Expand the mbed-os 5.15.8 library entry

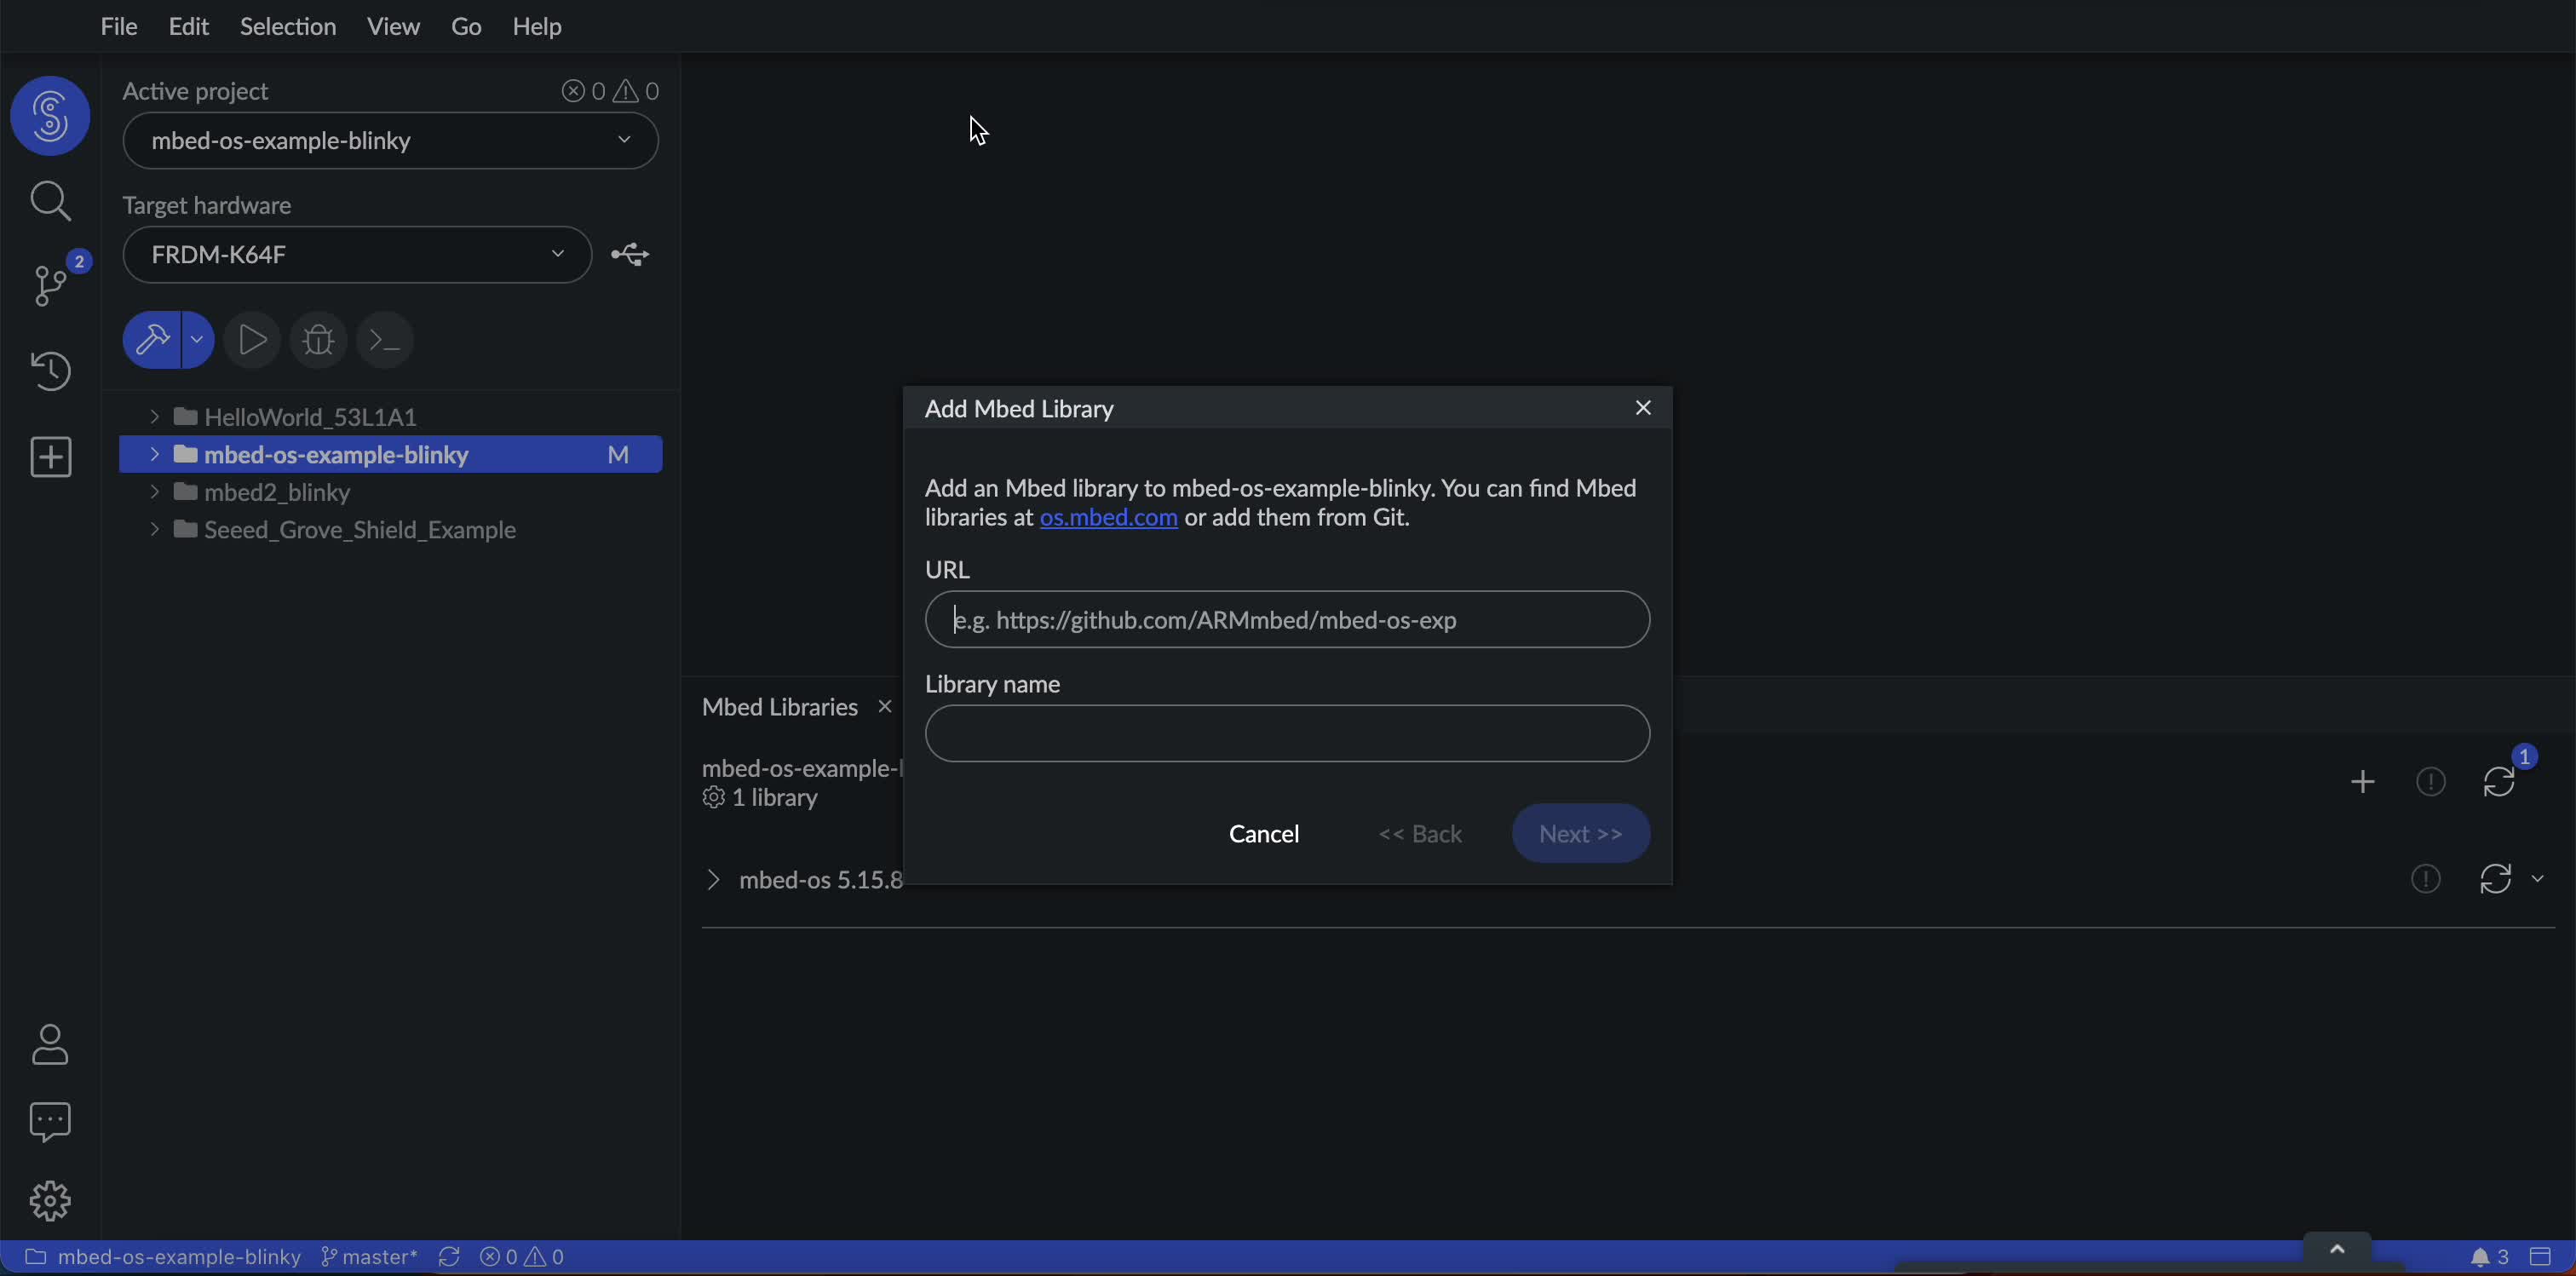click(x=712, y=879)
